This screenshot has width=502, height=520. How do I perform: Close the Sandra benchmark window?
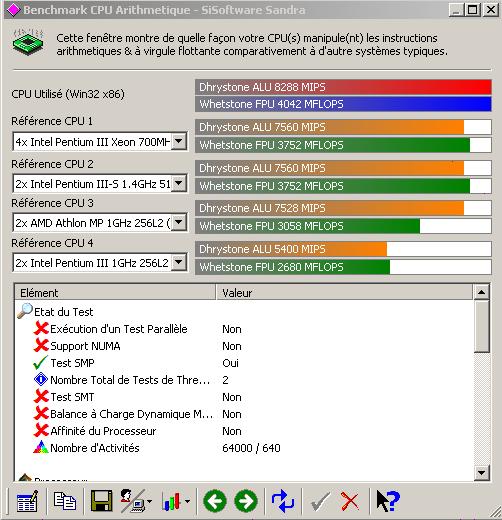(x=490, y=10)
